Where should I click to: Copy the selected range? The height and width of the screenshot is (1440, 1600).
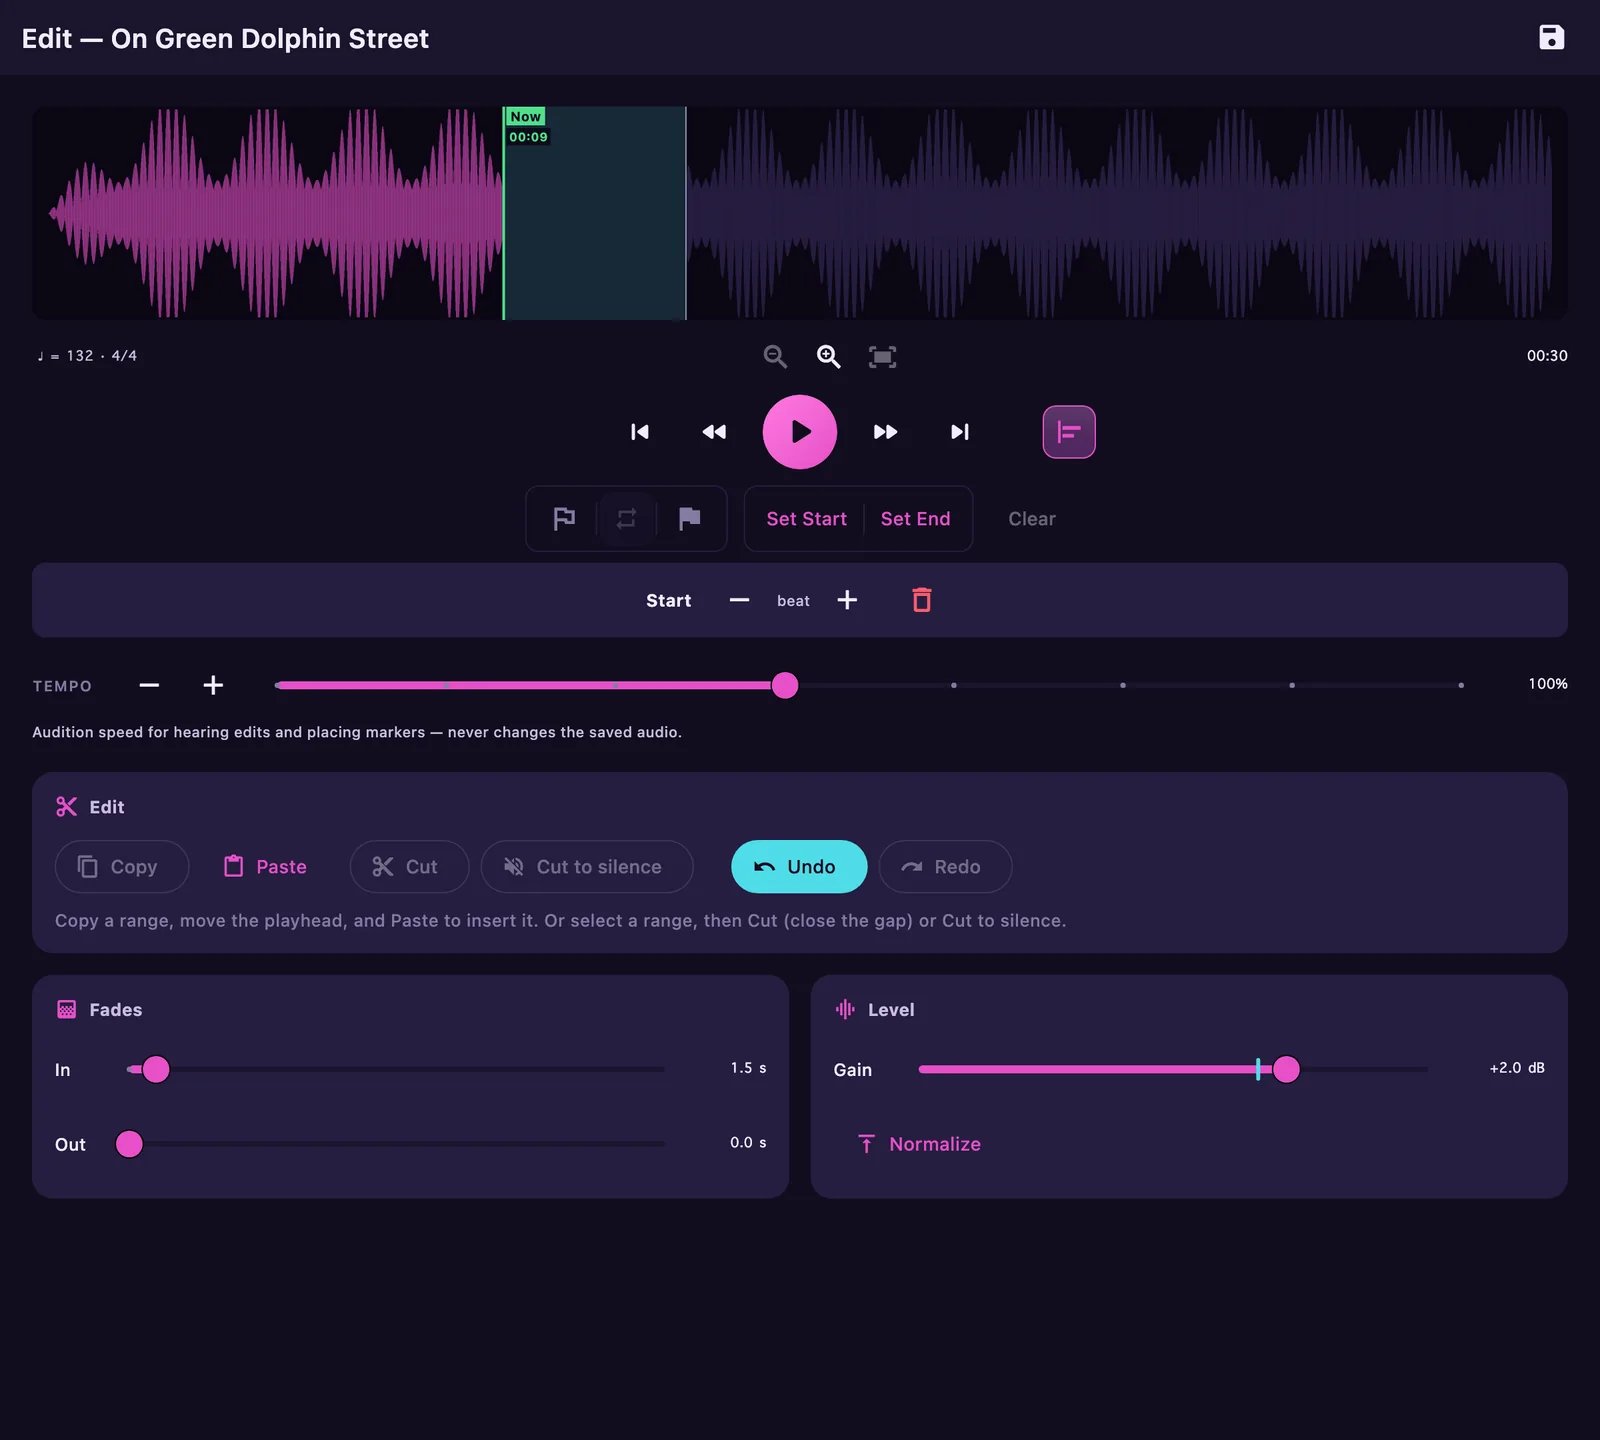122,867
